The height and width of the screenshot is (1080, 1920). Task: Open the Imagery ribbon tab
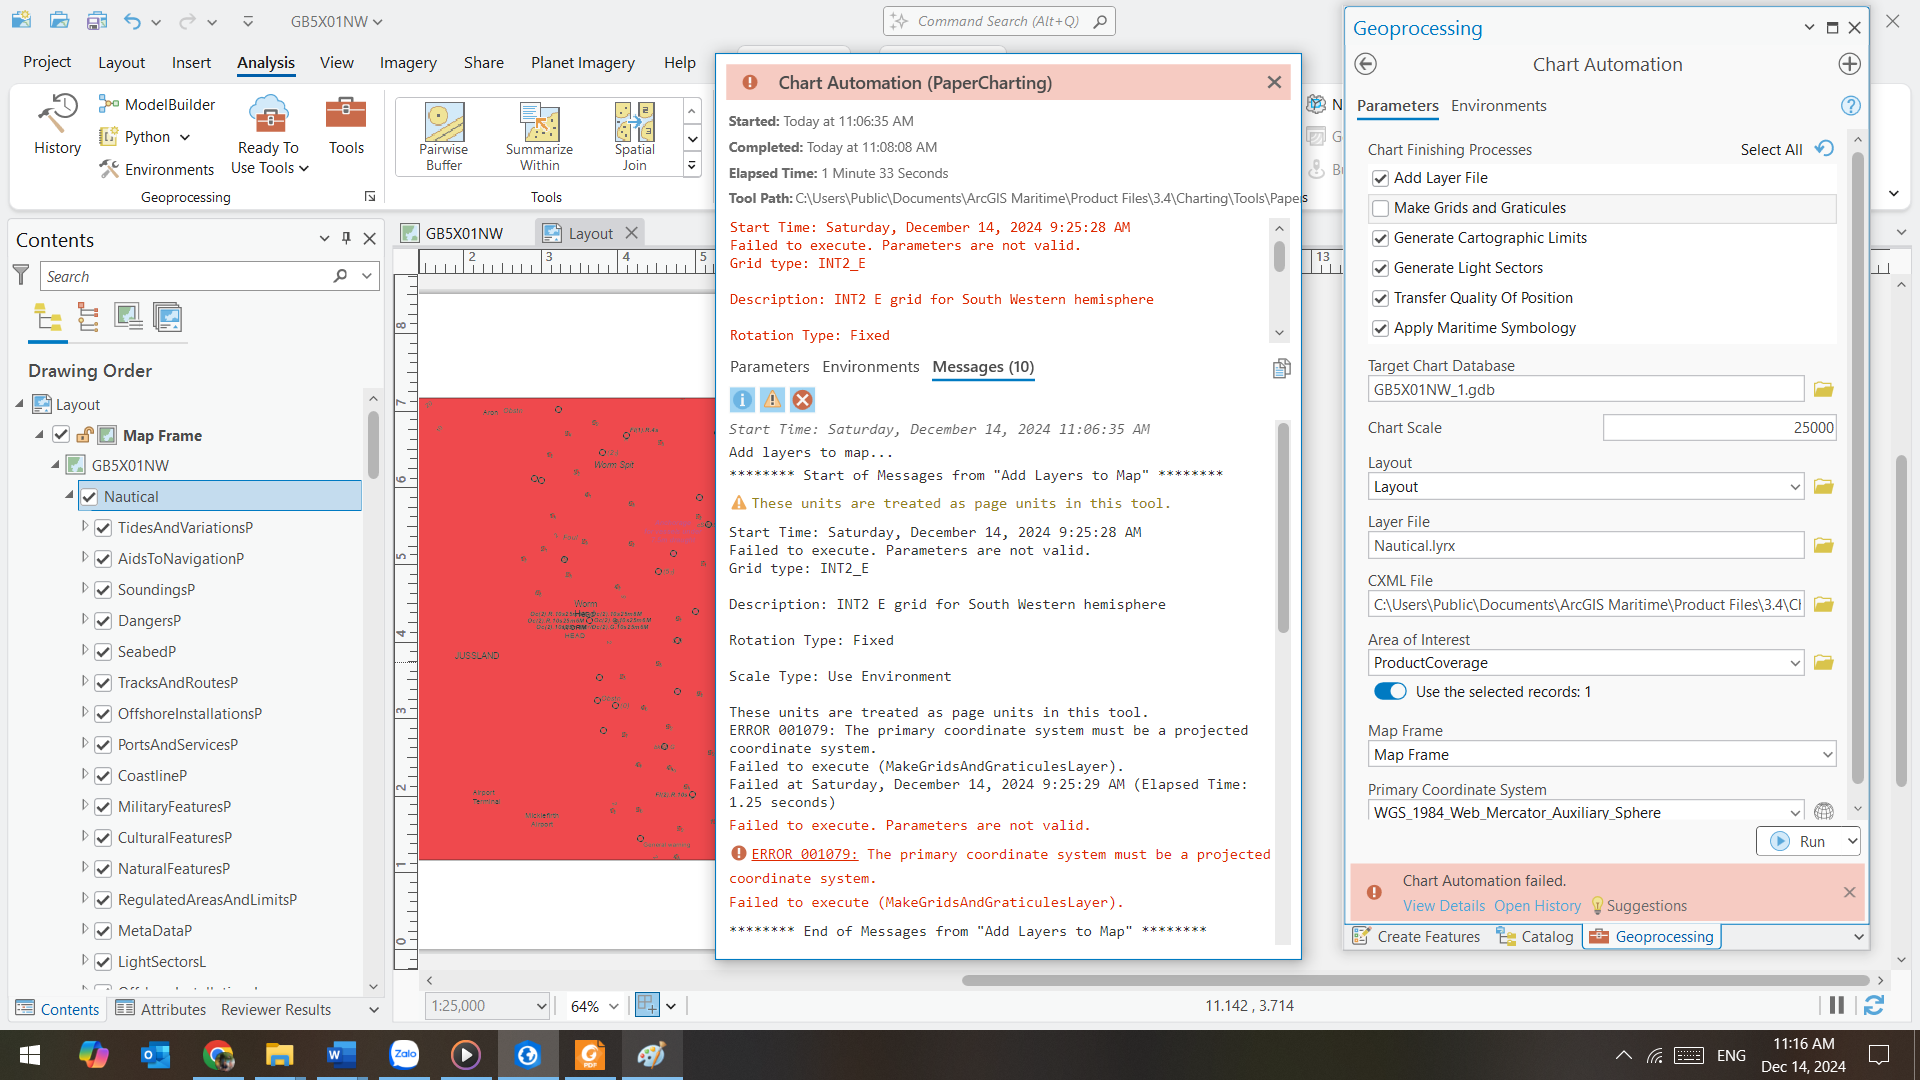point(407,62)
